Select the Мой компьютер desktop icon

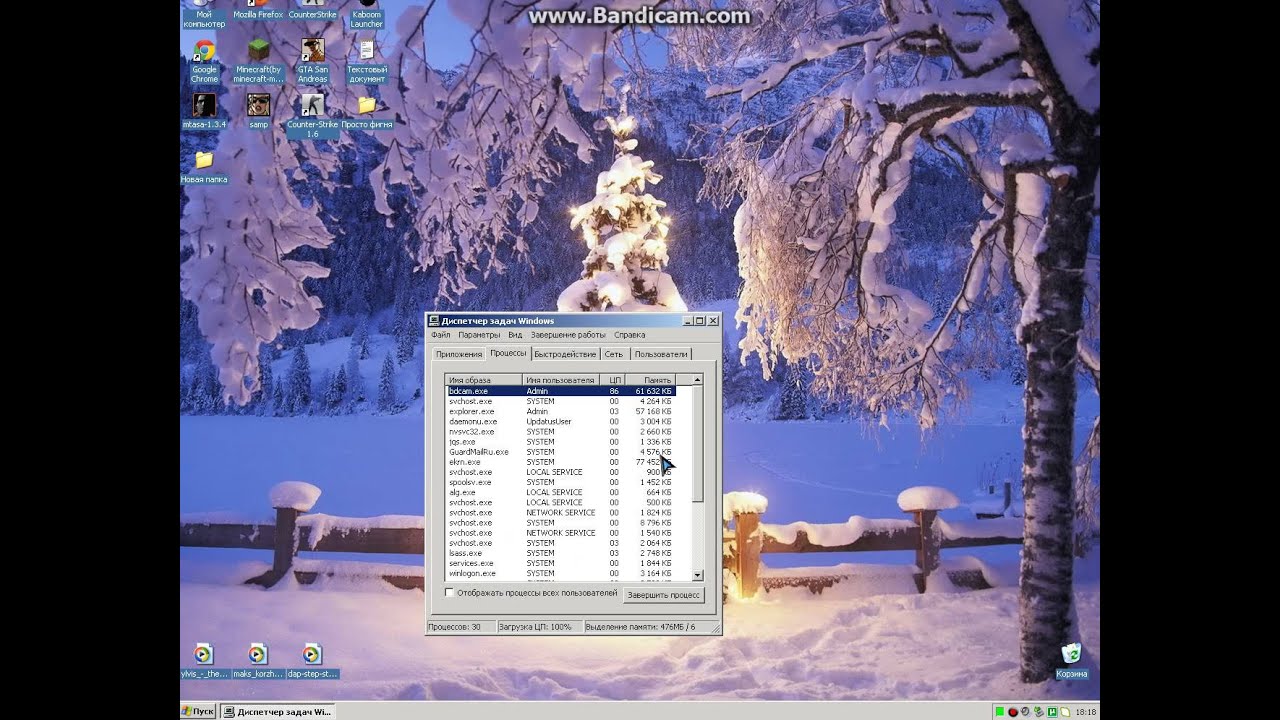(204, 12)
